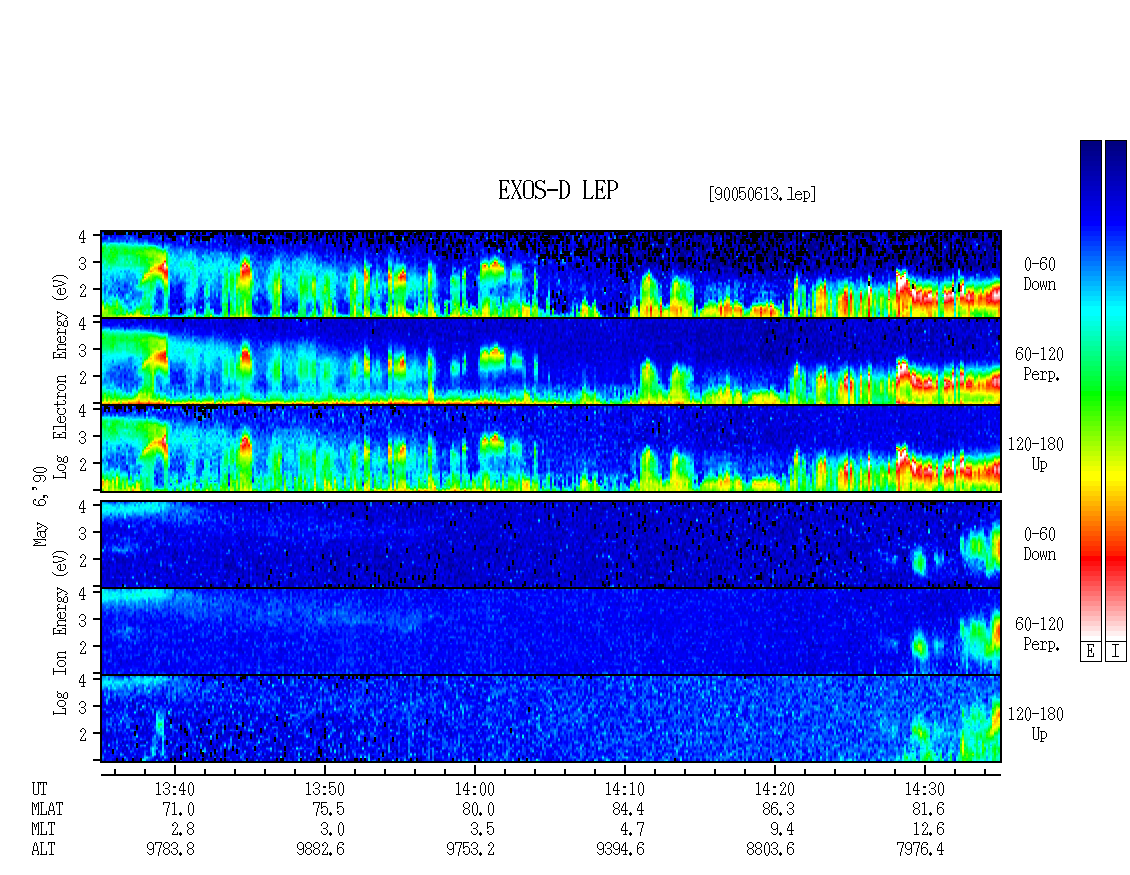Click the ALT row label
This screenshot has height=875, width=1130.
tap(43, 849)
